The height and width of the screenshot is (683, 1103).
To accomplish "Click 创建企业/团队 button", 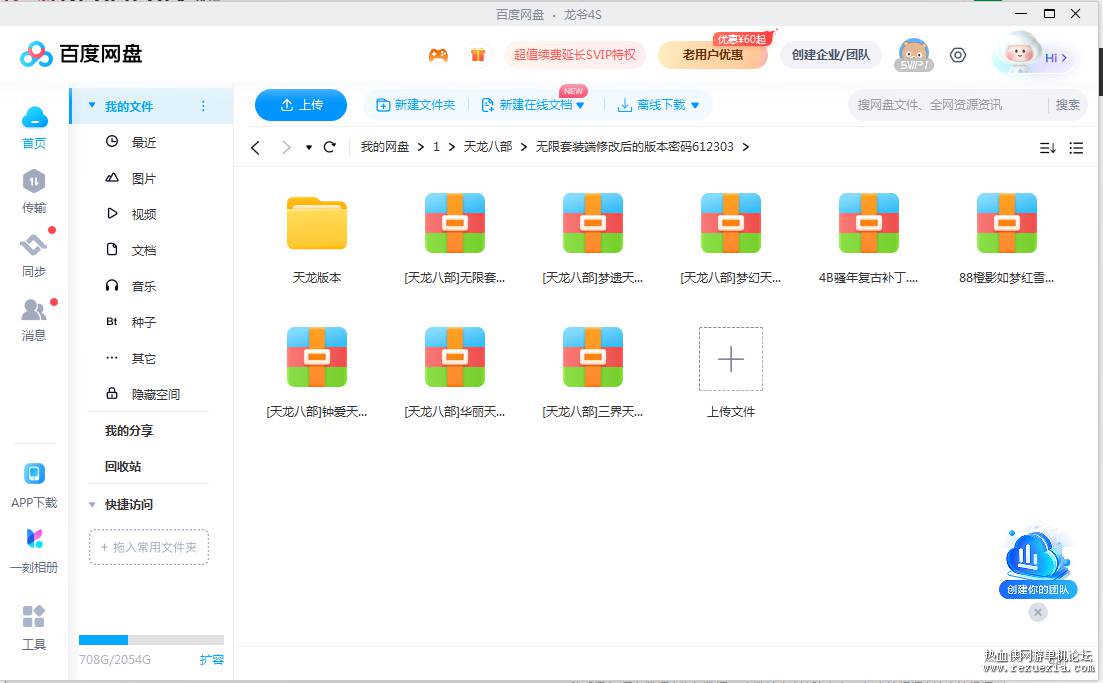I will click(830, 55).
